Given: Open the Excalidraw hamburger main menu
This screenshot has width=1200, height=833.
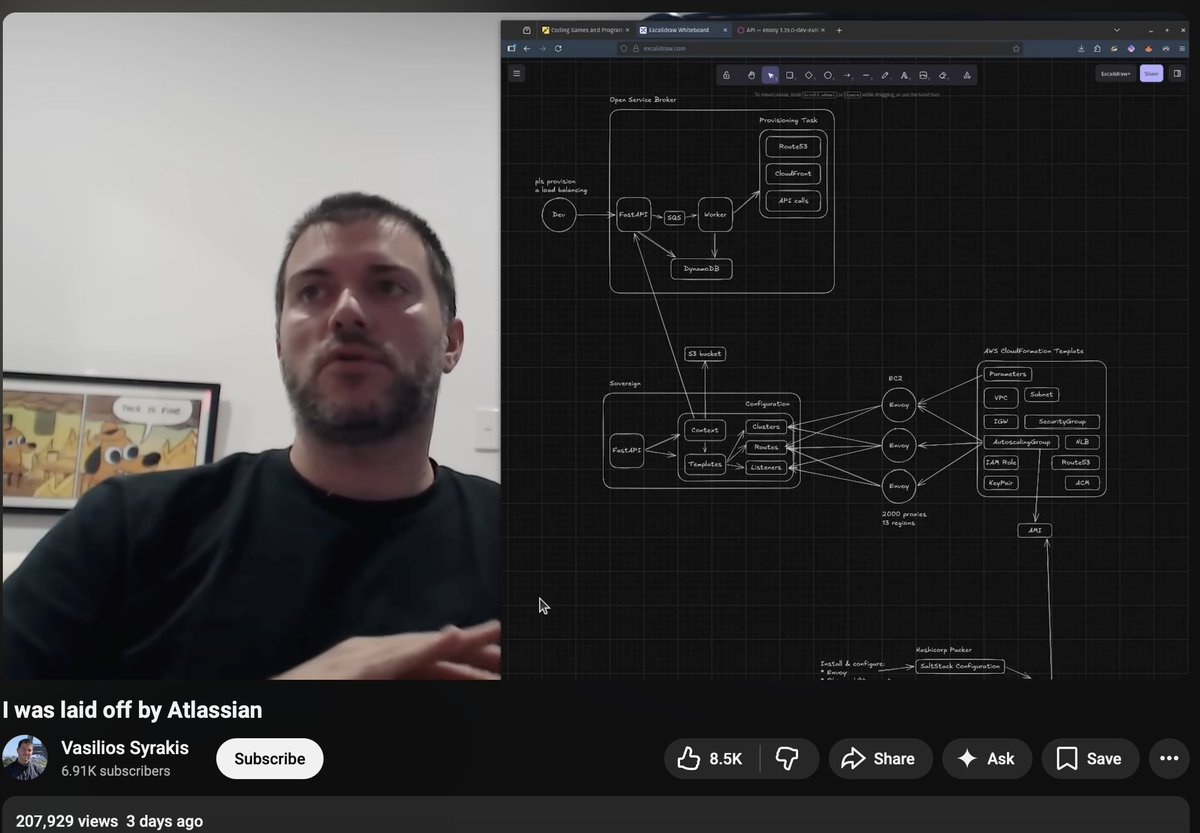Looking at the screenshot, I should pyautogui.click(x=516, y=73).
